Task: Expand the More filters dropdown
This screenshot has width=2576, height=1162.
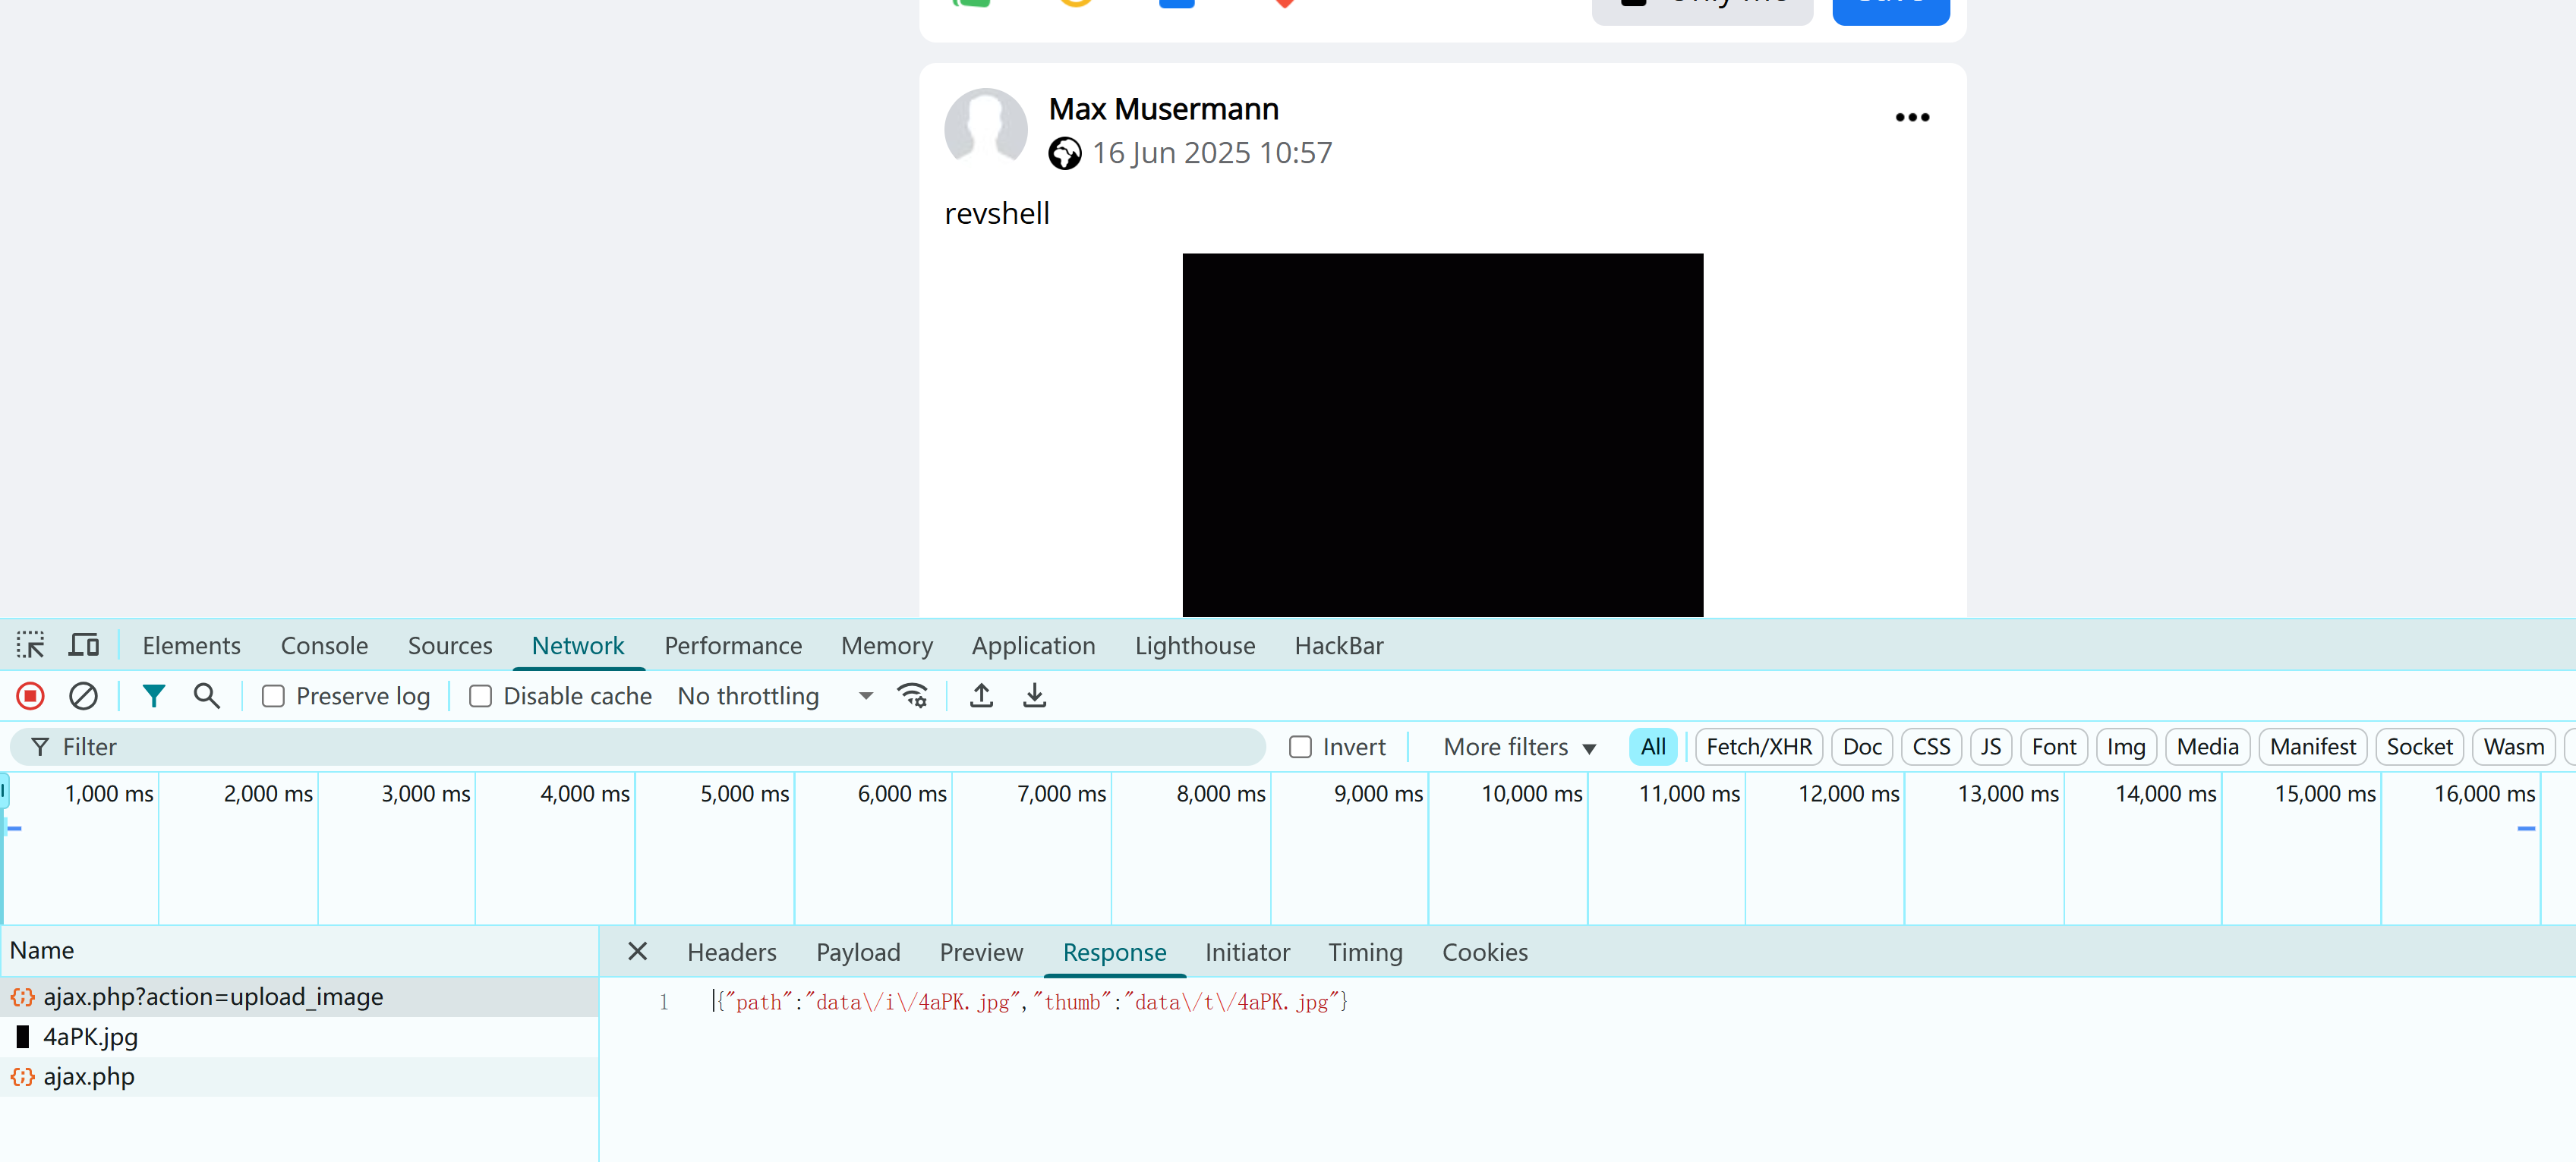Action: click(x=1519, y=747)
